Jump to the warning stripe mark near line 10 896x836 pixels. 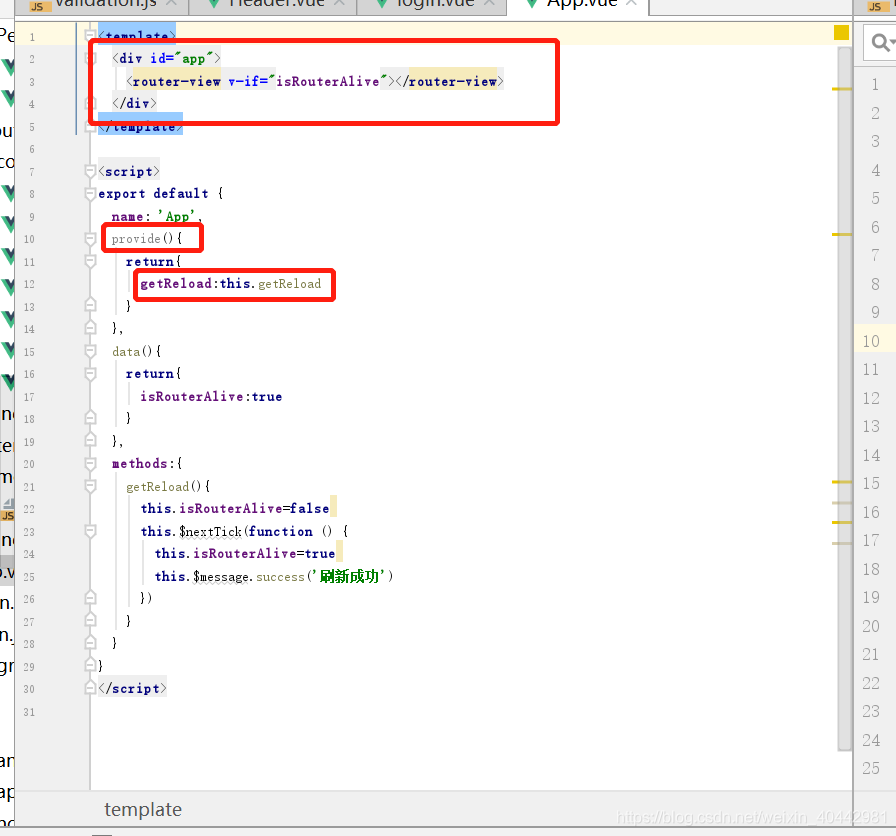pyautogui.click(x=841, y=234)
